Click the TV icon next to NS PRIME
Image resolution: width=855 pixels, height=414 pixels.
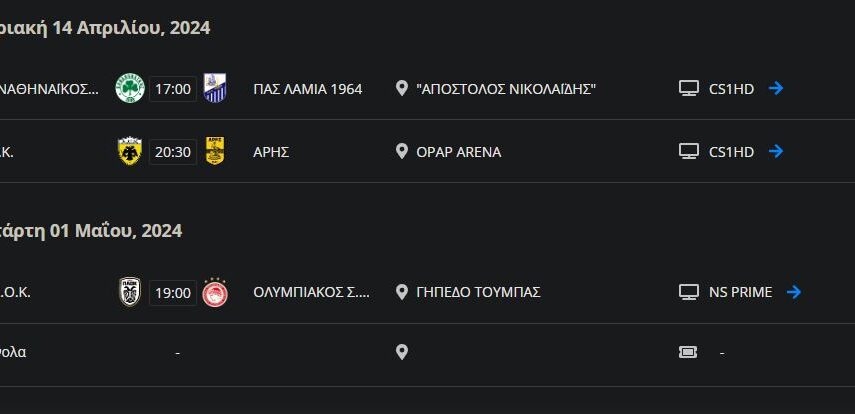click(x=688, y=292)
